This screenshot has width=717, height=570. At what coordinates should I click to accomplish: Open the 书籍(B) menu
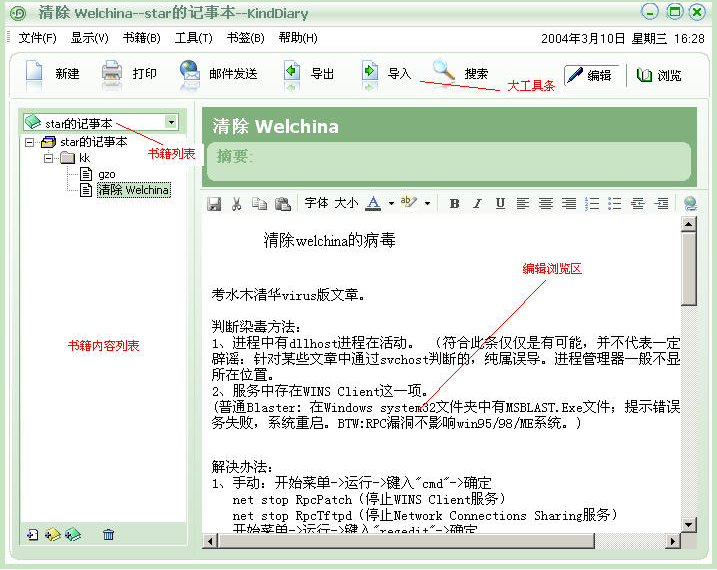(x=141, y=38)
